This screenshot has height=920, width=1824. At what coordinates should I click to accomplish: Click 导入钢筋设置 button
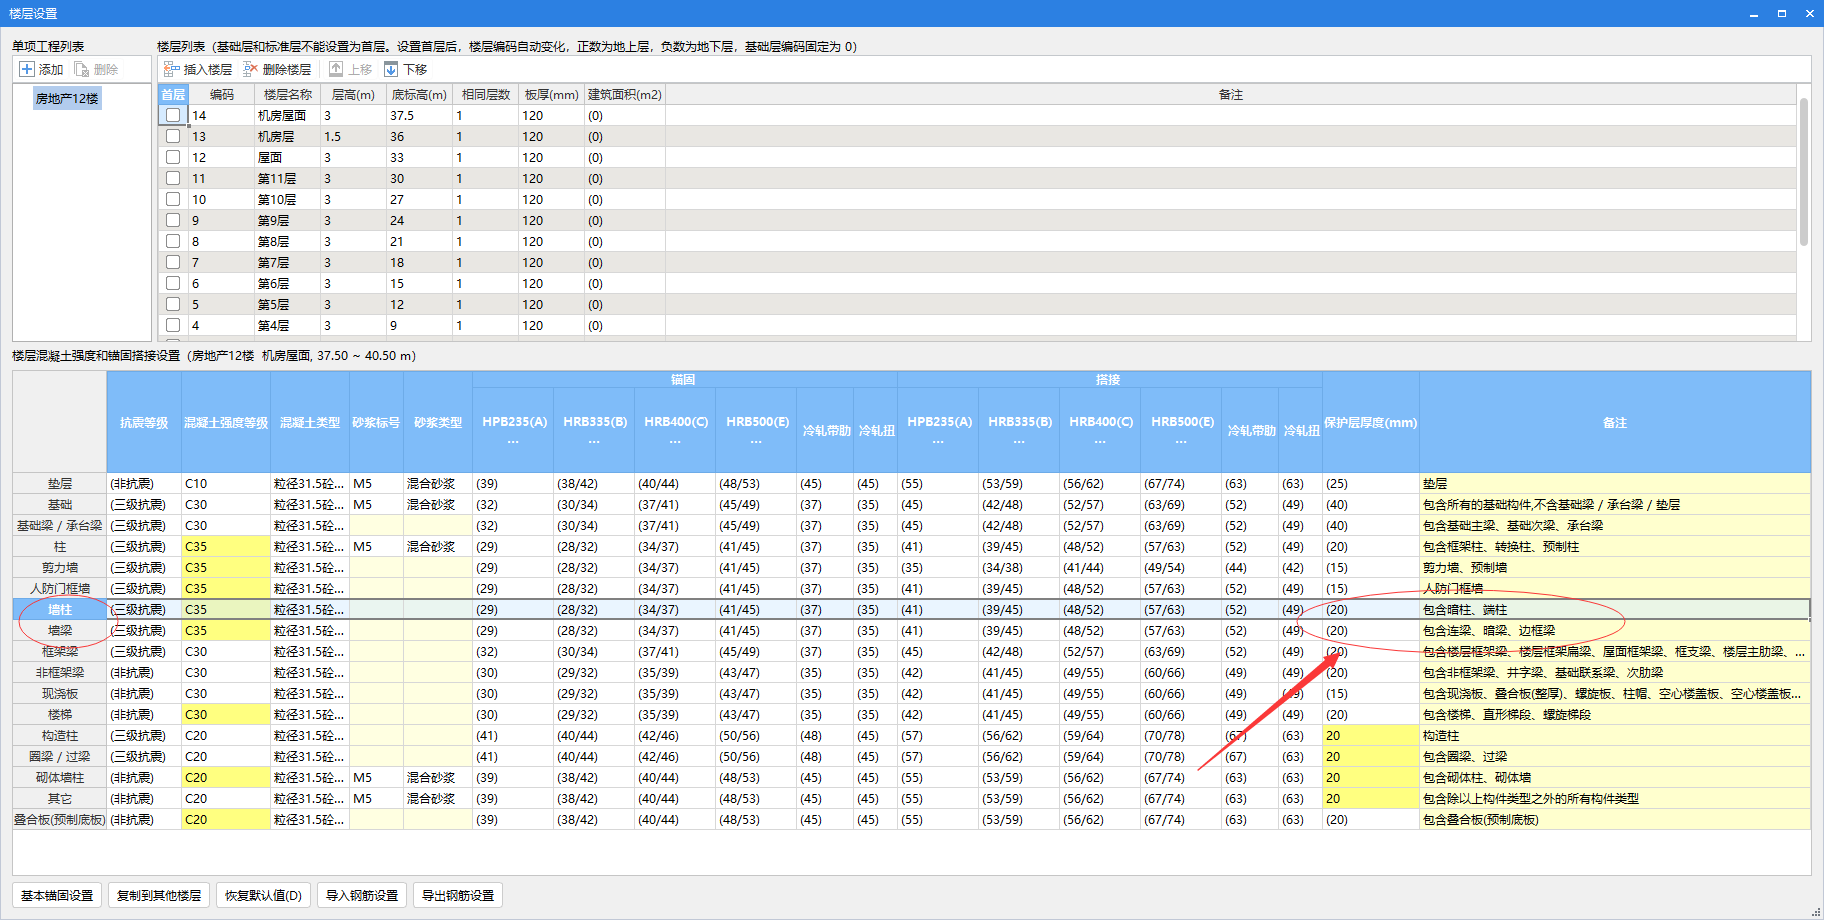coord(362,895)
